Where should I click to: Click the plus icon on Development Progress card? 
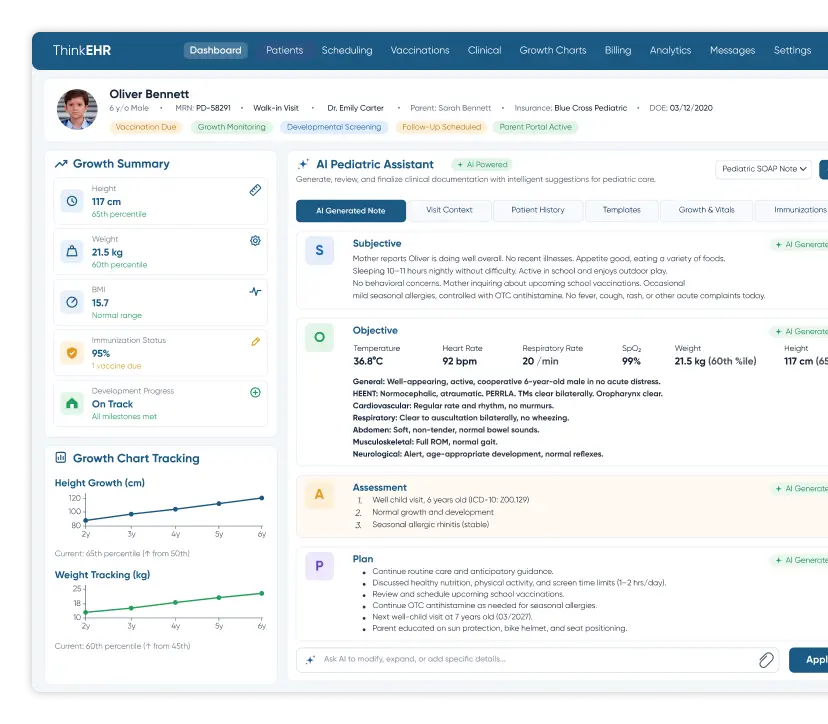255,392
